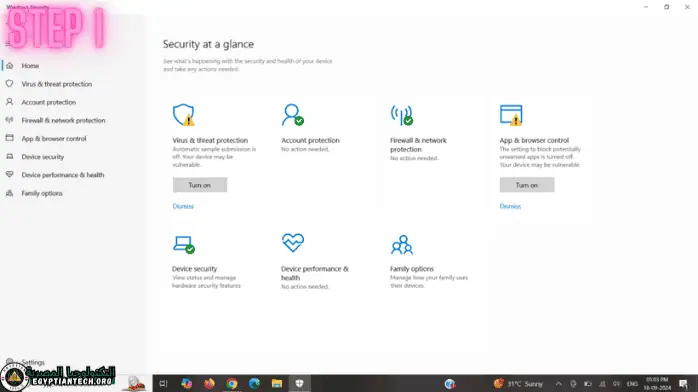The width and height of the screenshot is (698, 392).
Task: Click the antenna icon beside Firewall & network protection in sidebar
Action: 9,120
